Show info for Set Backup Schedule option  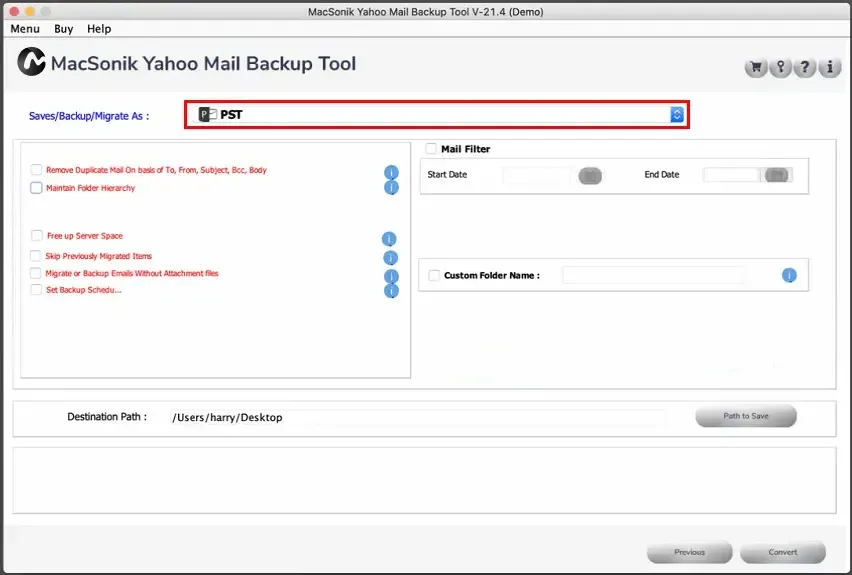[391, 291]
